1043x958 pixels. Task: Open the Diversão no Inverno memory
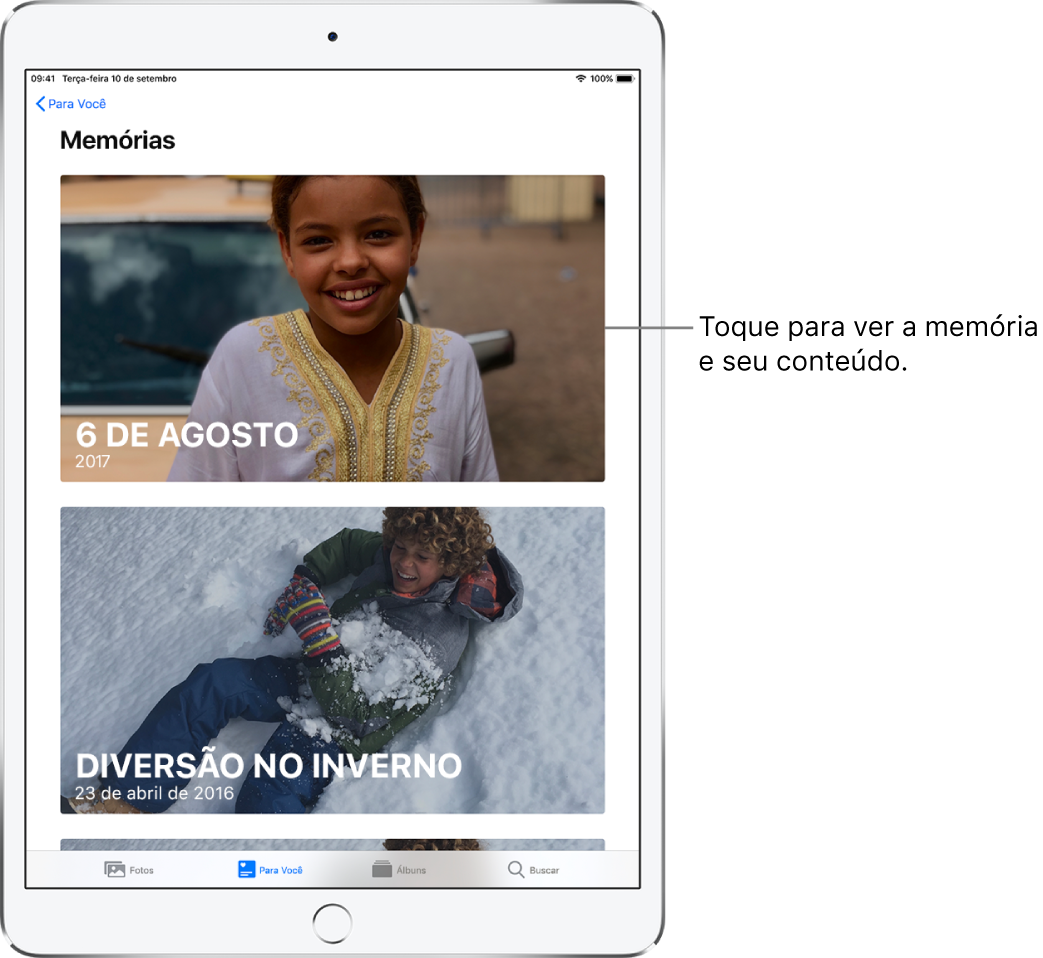[333, 660]
